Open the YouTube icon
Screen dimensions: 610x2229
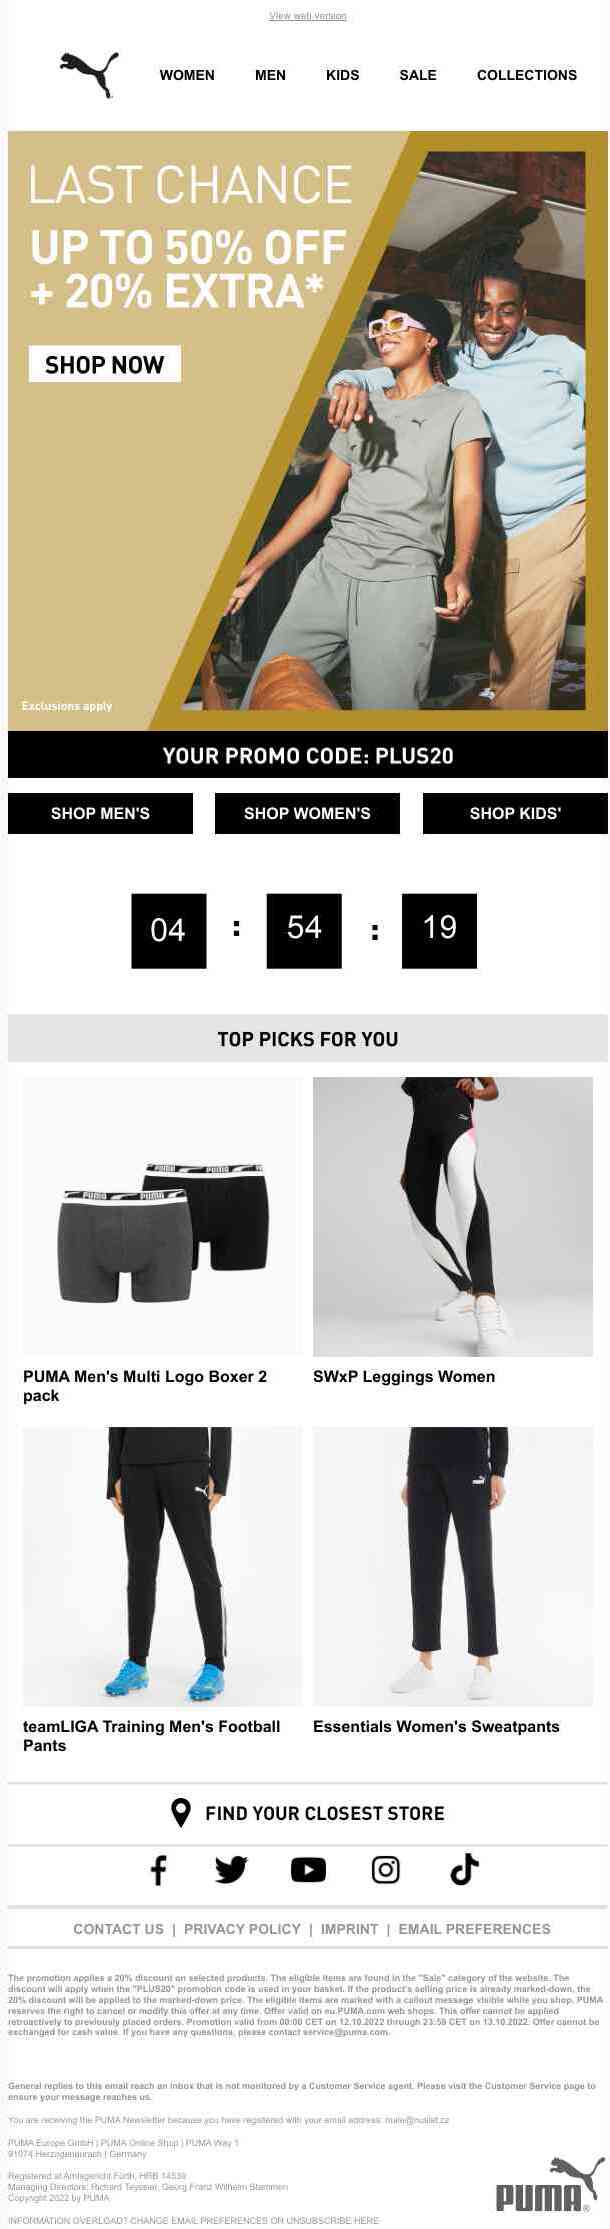(x=308, y=1869)
